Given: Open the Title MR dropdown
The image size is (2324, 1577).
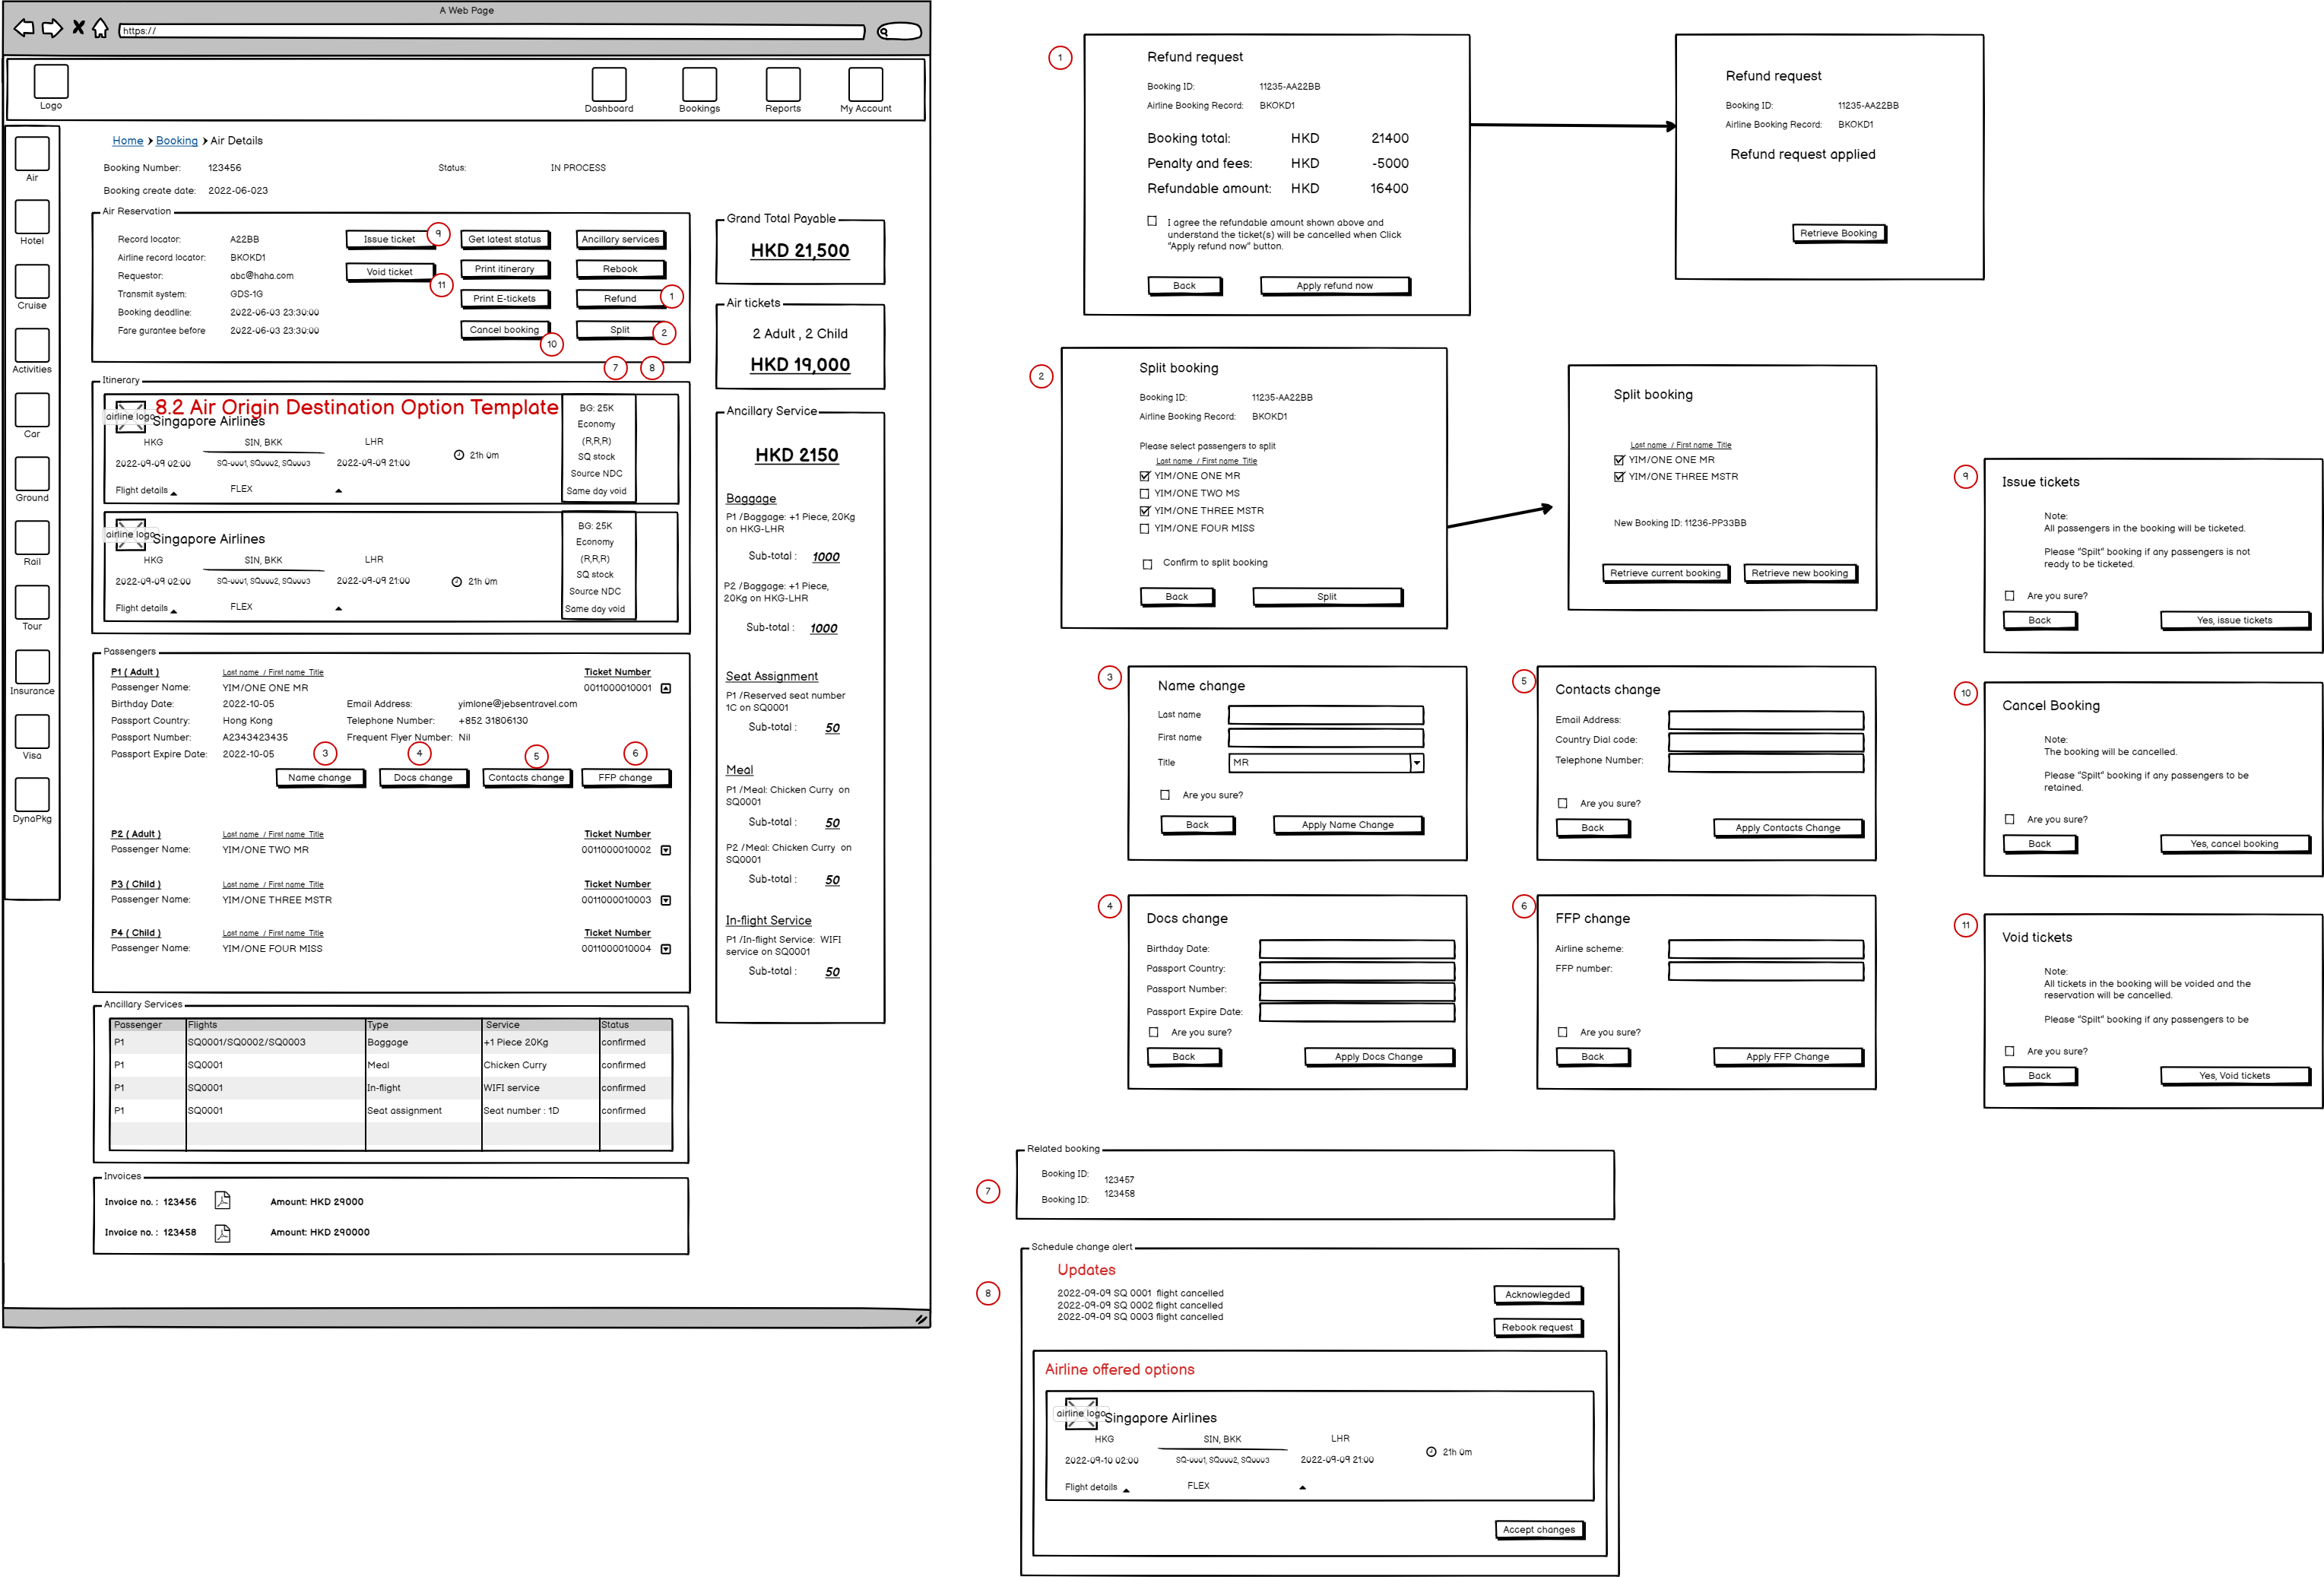Looking at the screenshot, I should (1416, 763).
